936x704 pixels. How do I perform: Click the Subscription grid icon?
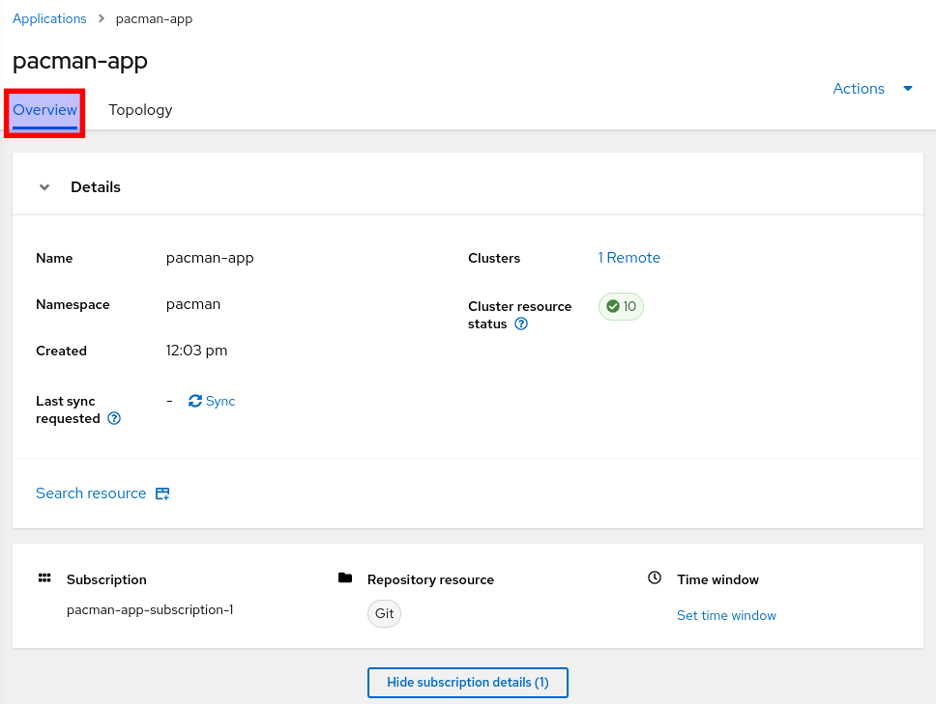click(44, 578)
